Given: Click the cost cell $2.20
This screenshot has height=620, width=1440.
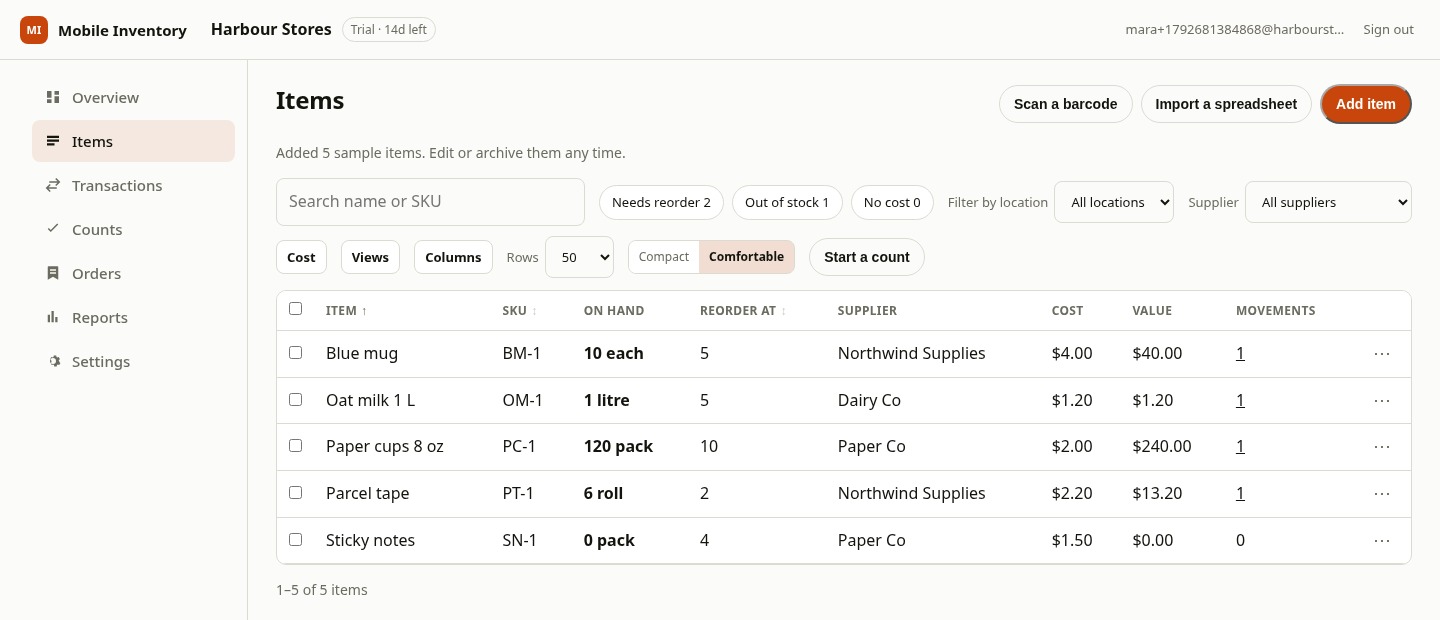Looking at the screenshot, I should pos(1072,494).
